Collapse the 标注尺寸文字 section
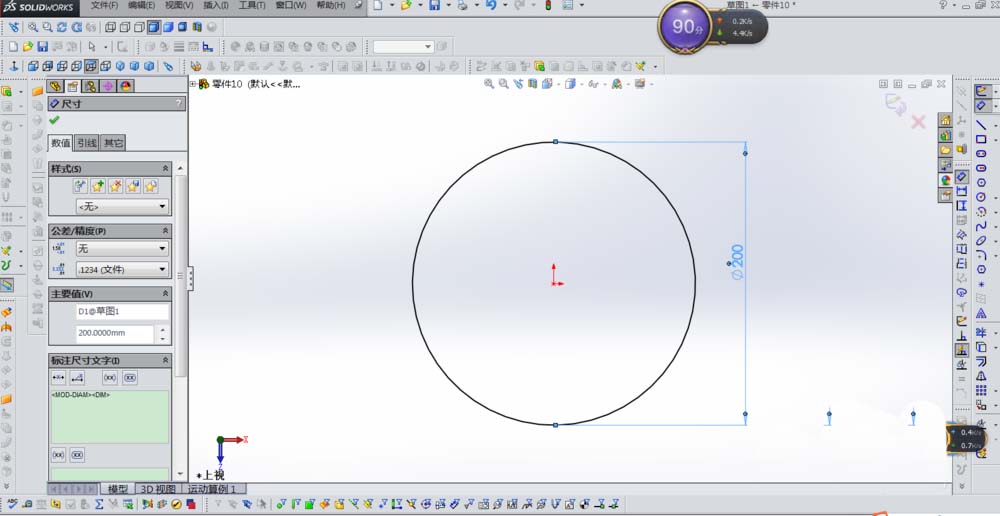The width and height of the screenshot is (1000, 516). click(x=166, y=360)
